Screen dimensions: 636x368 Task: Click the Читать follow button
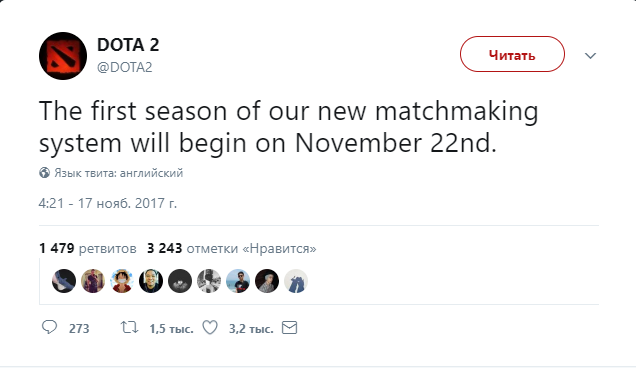pyautogui.click(x=512, y=54)
